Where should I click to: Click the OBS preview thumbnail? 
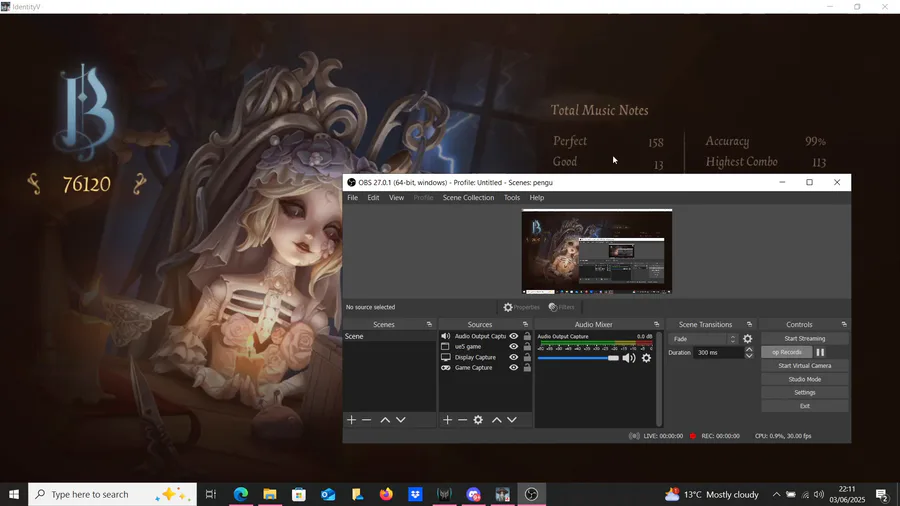tap(597, 252)
